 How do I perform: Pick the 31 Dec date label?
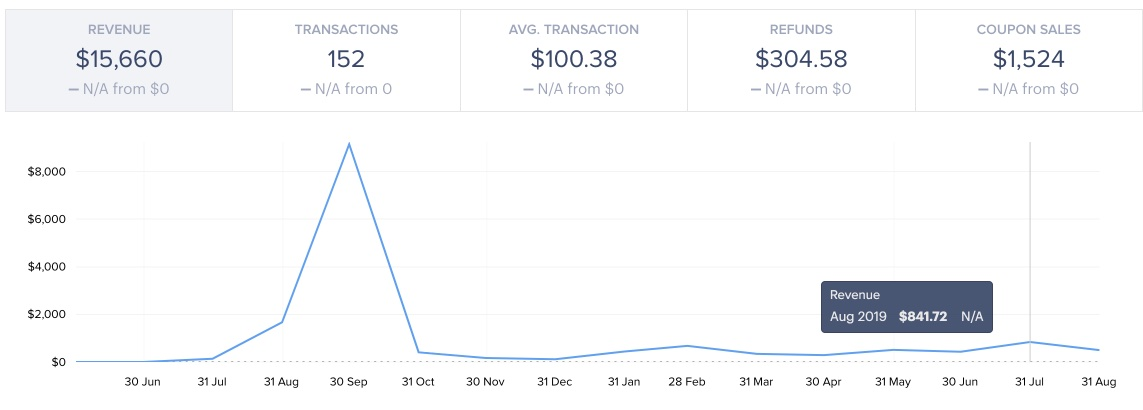coord(554,381)
